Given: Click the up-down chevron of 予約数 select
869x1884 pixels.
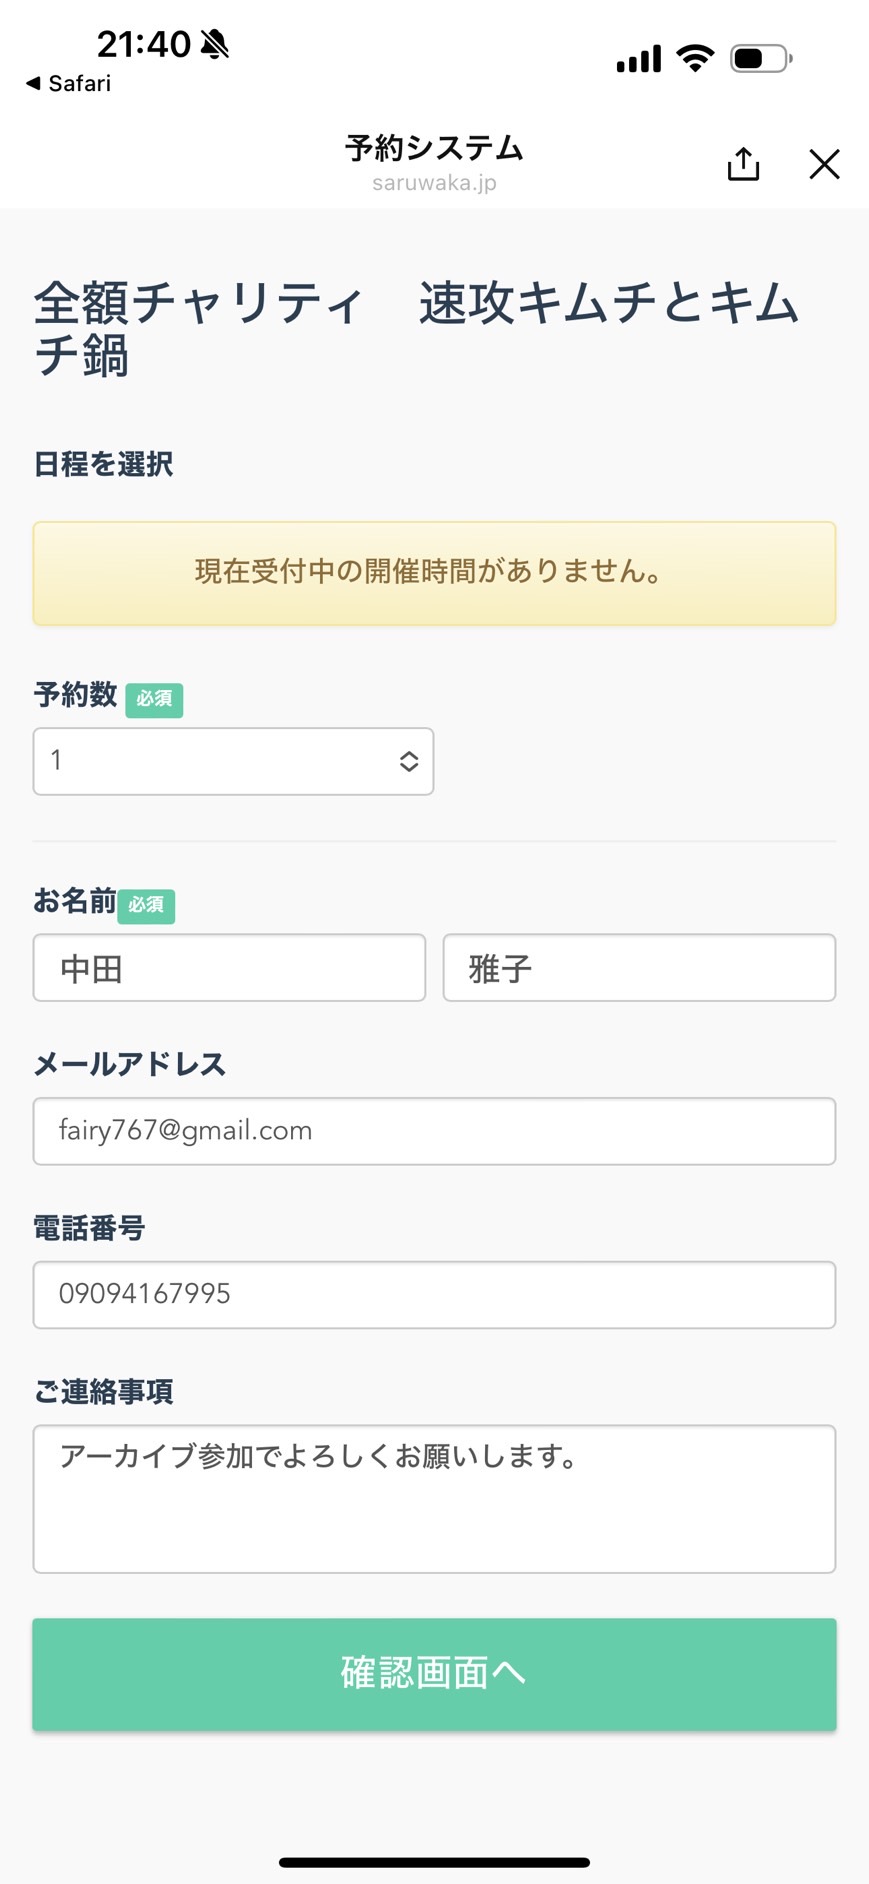Looking at the screenshot, I should [408, 761].
